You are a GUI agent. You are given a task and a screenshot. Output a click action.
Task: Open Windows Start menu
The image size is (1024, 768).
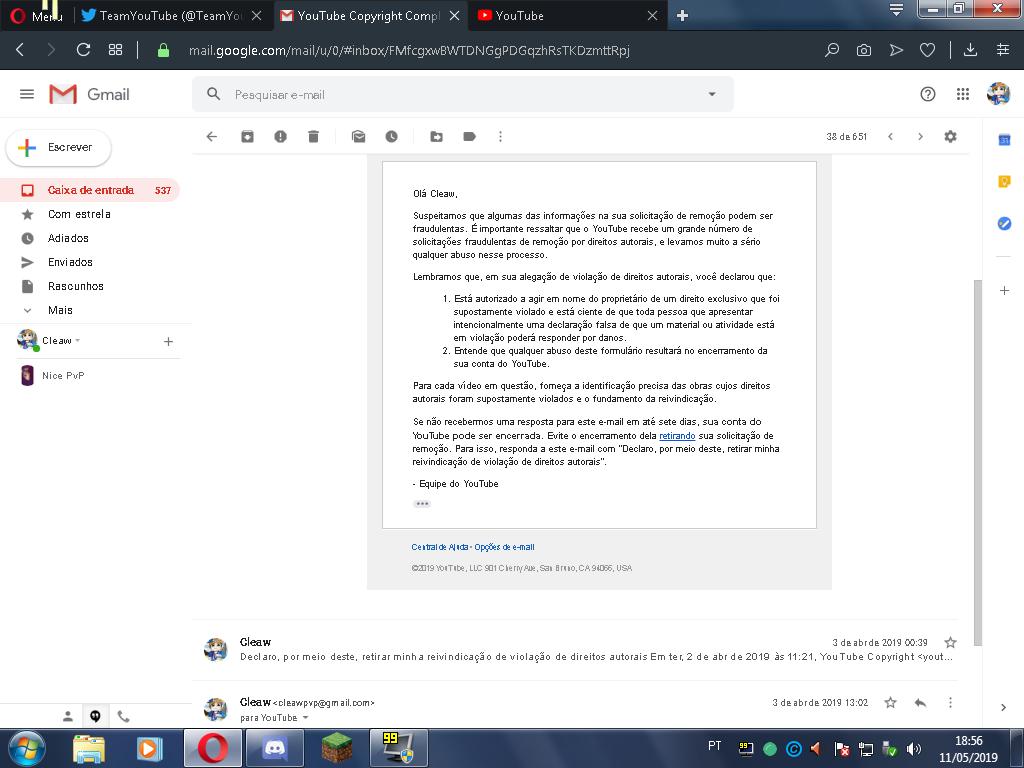coord(27,748)
